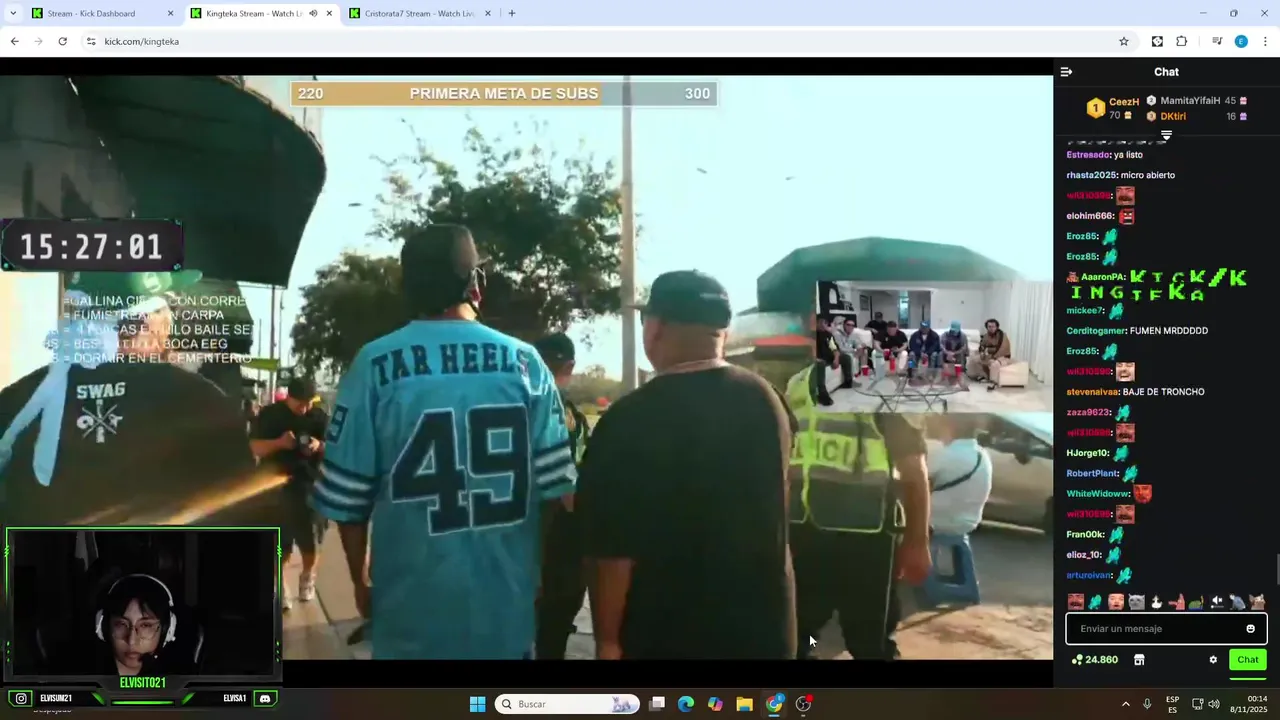
Task: Open a new browser tab
Action: pyautogui.click(x=512, y=13)
